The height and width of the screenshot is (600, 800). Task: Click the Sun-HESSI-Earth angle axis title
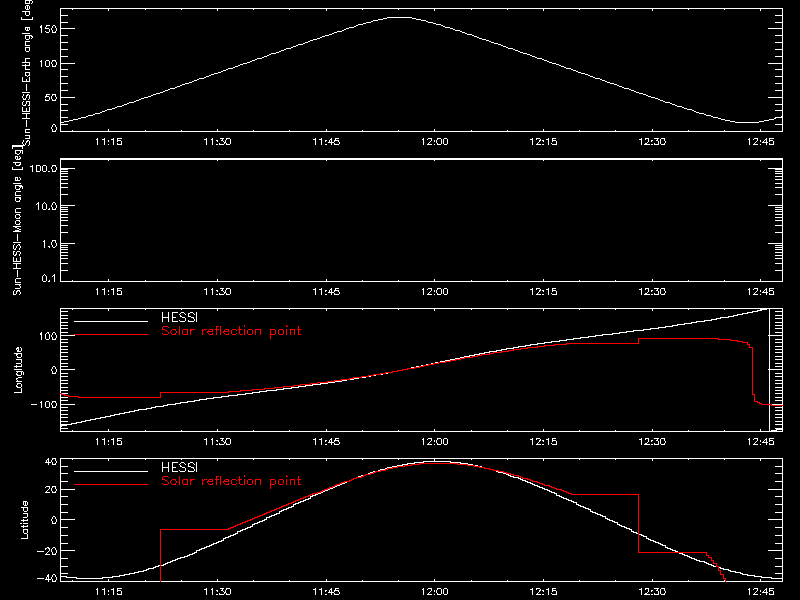pos(27,73)
